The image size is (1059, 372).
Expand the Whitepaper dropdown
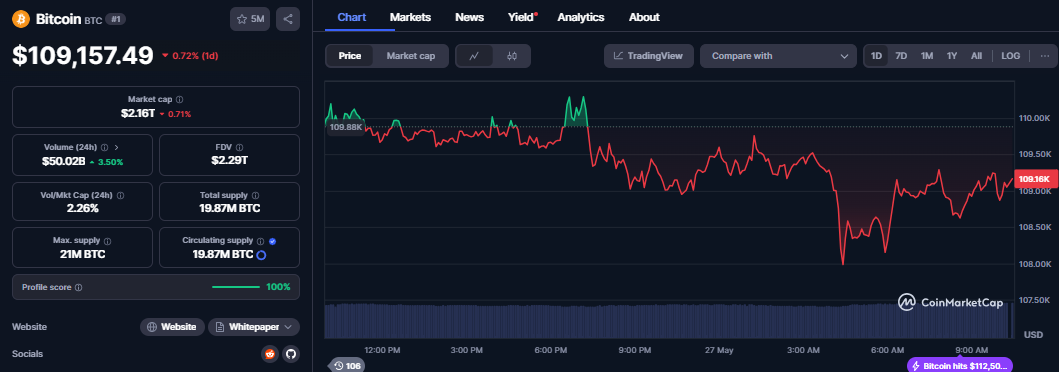(254, 327)
